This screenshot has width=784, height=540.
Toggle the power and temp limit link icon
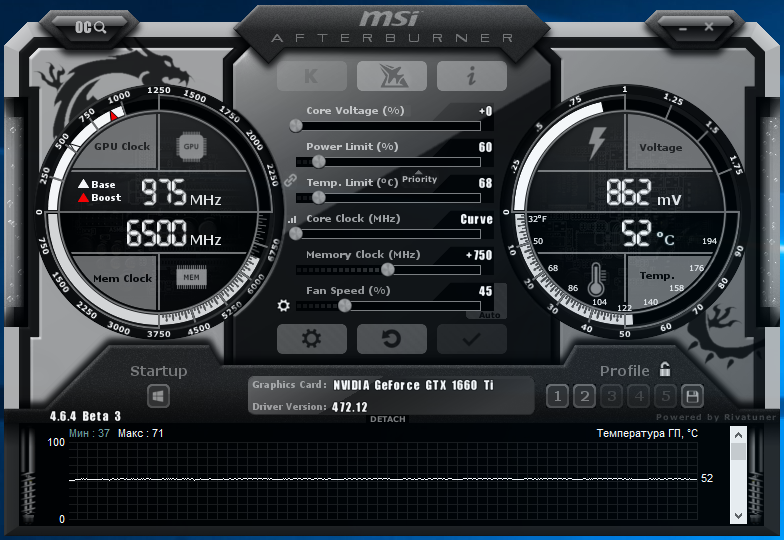coord(290,180)
